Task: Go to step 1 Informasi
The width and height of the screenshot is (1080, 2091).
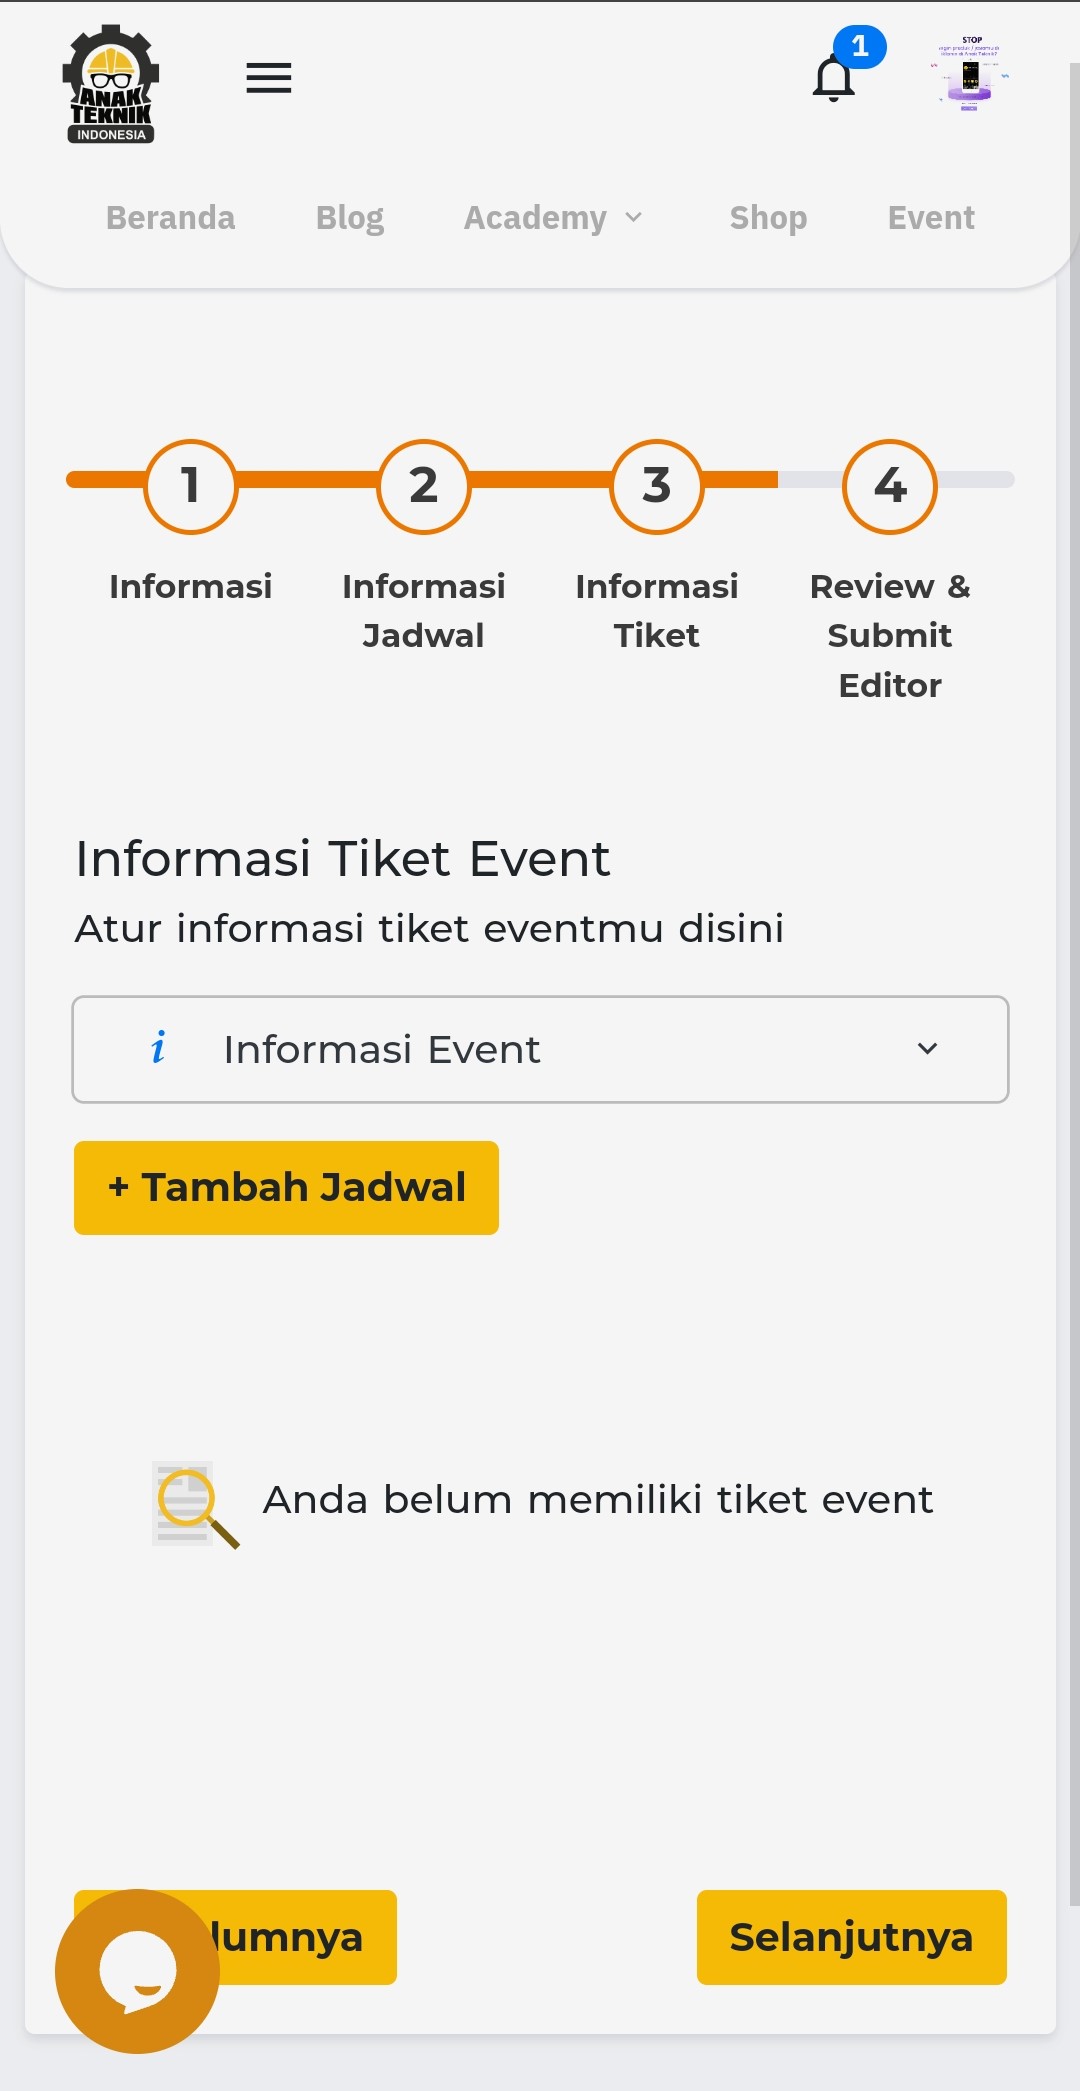Action: (x=191, y=487)
